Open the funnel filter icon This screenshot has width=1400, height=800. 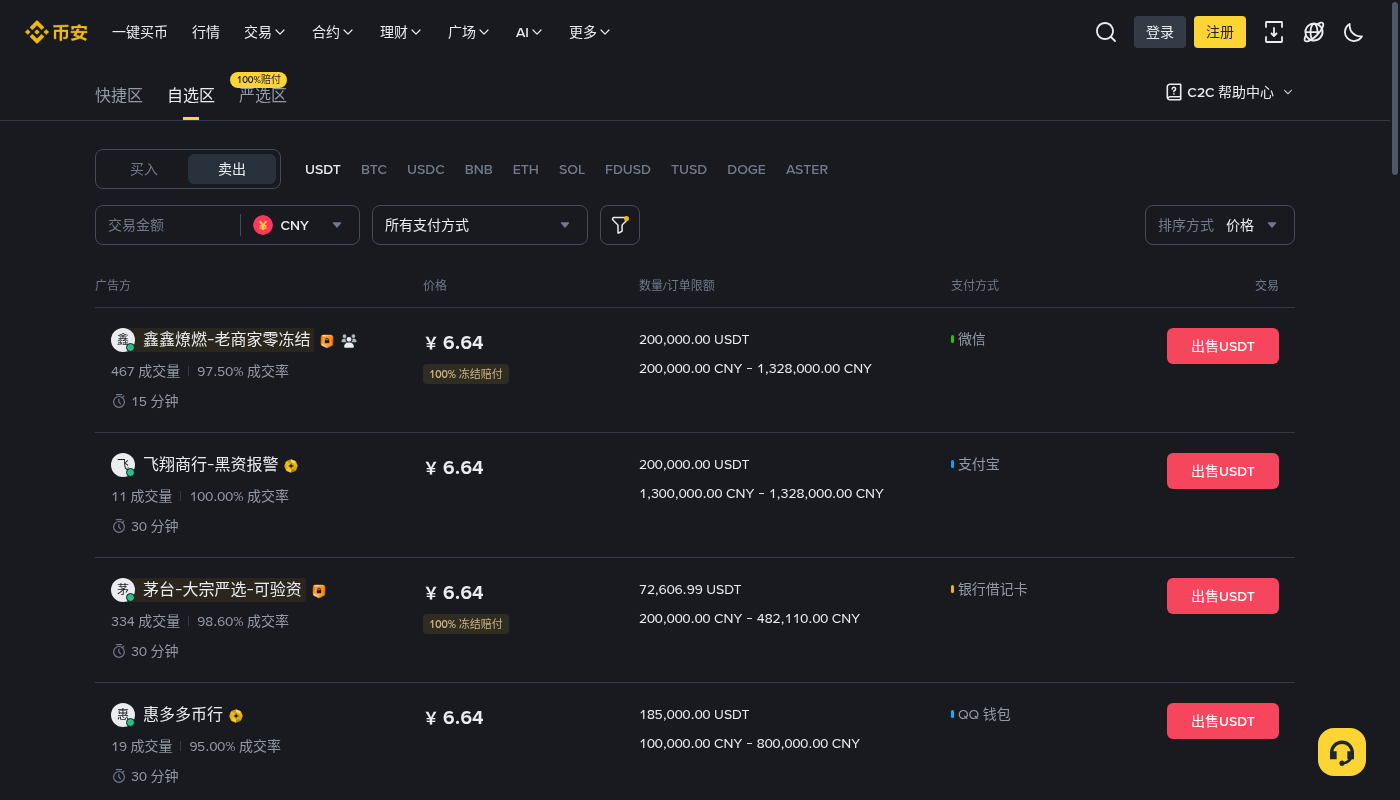[x=620, y=225]
